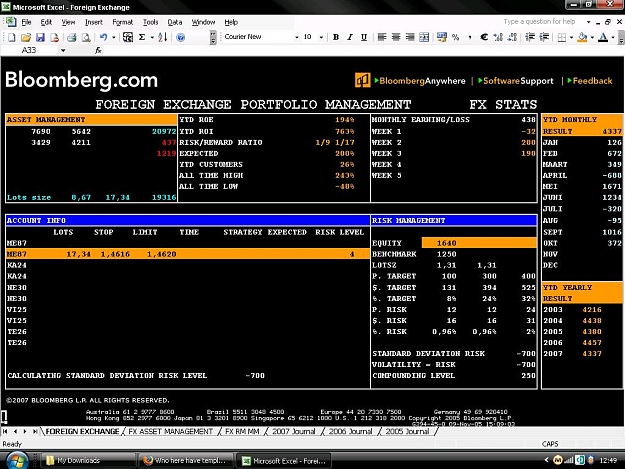This screenshot has width=625, height=469.
Task: Open the File menu
Action: pyautogui.click(x=26, y=22)
